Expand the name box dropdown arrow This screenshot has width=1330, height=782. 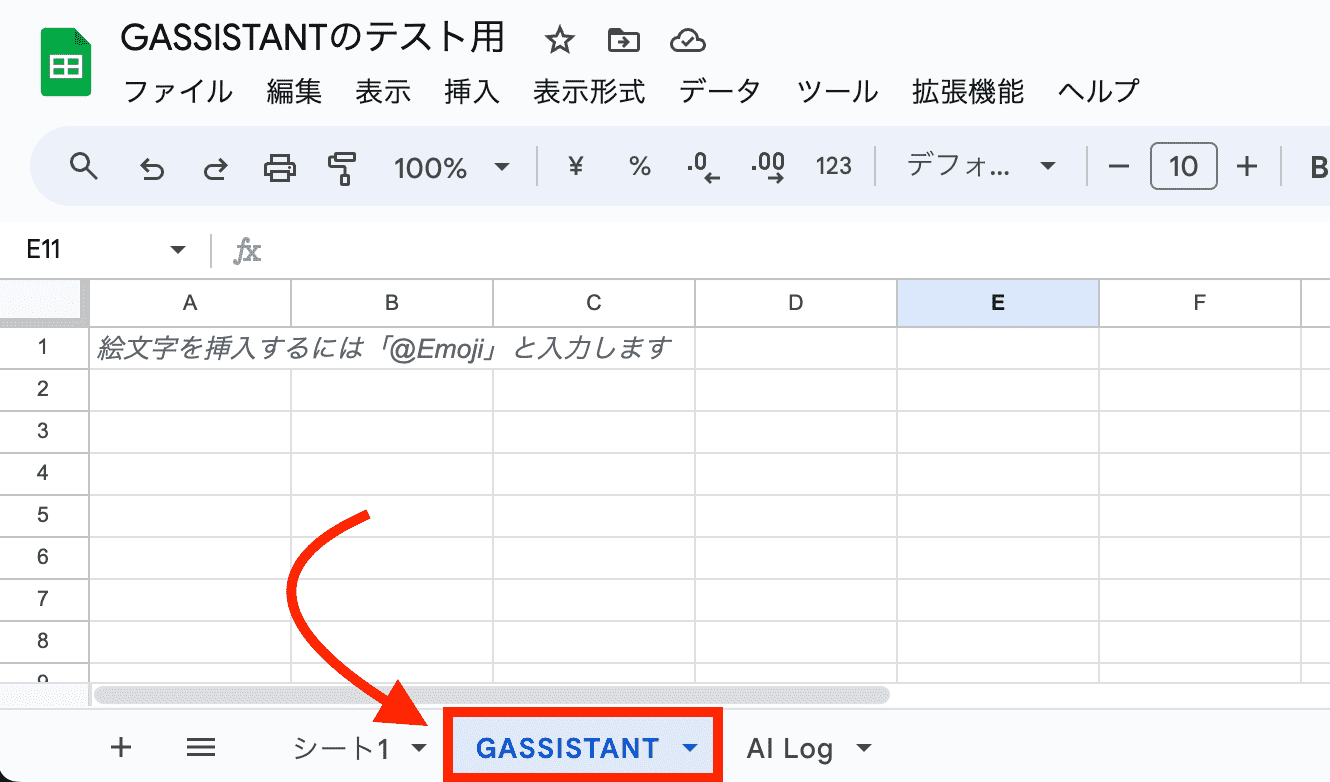(178, 250)
